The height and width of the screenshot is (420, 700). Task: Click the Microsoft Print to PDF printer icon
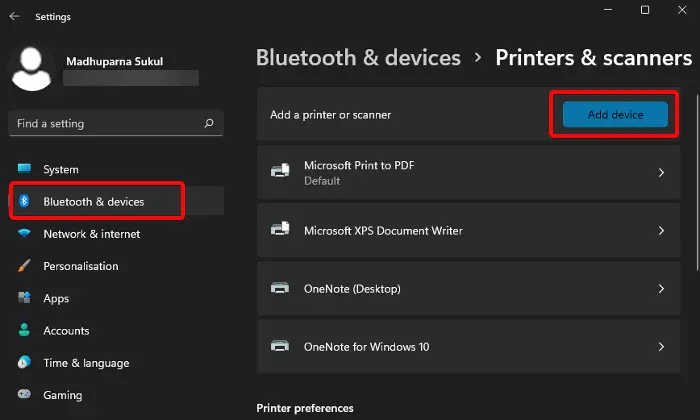(x=281, y=173)
